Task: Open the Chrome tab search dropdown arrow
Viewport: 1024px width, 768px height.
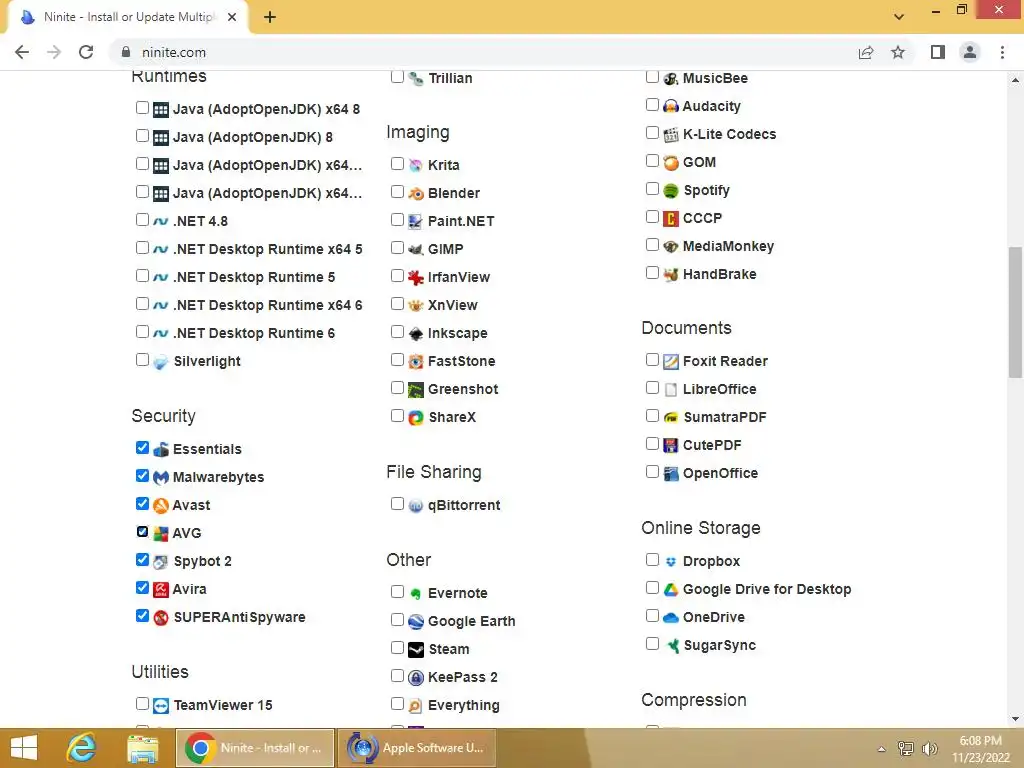Action: (x=899, y=17)
